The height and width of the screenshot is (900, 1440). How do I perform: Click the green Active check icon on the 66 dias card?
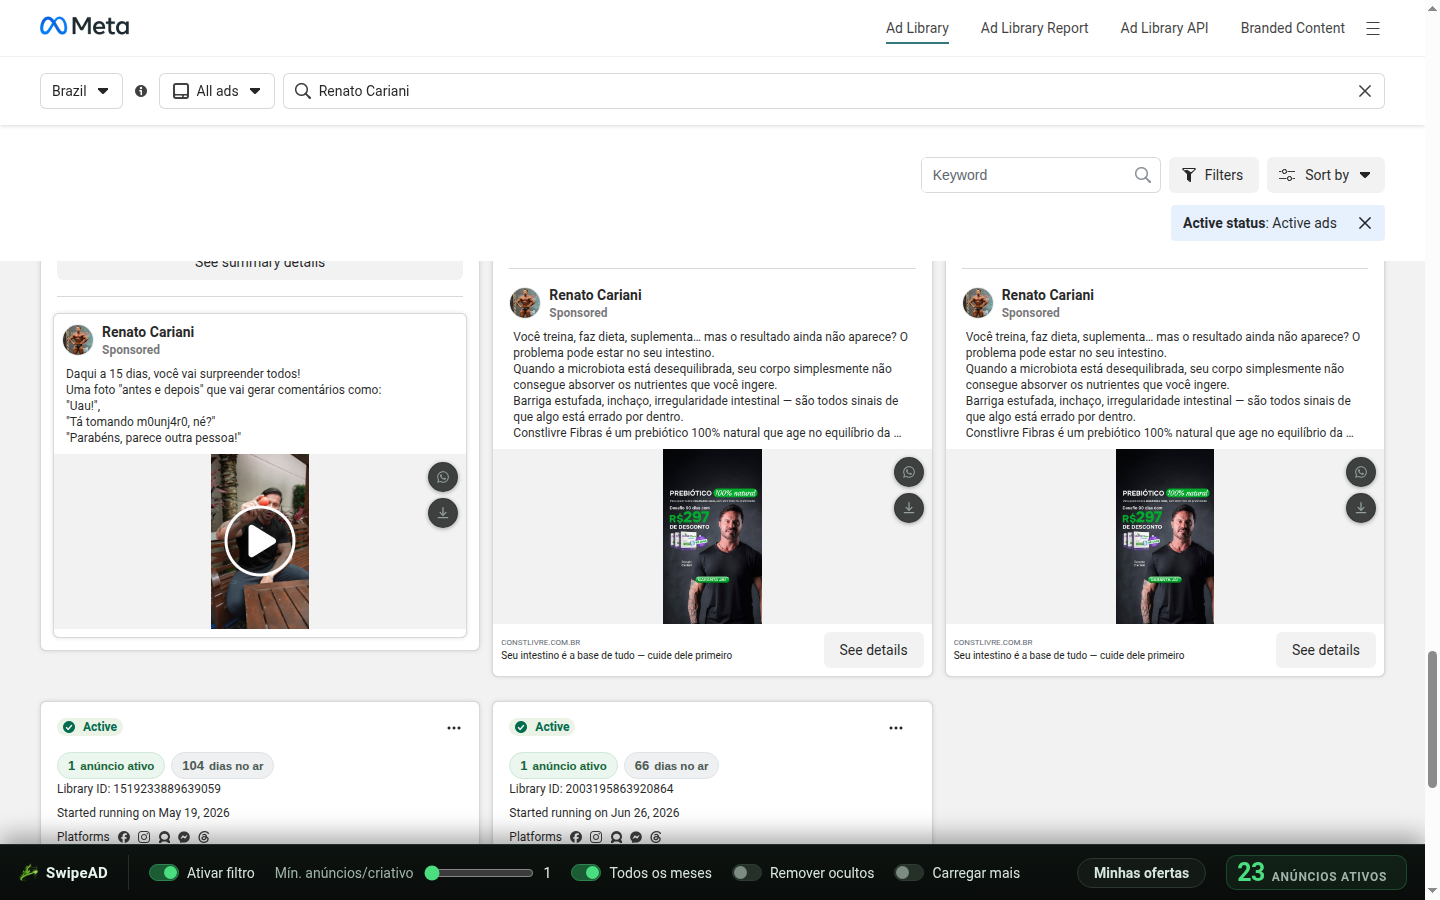tap(521, 727)
